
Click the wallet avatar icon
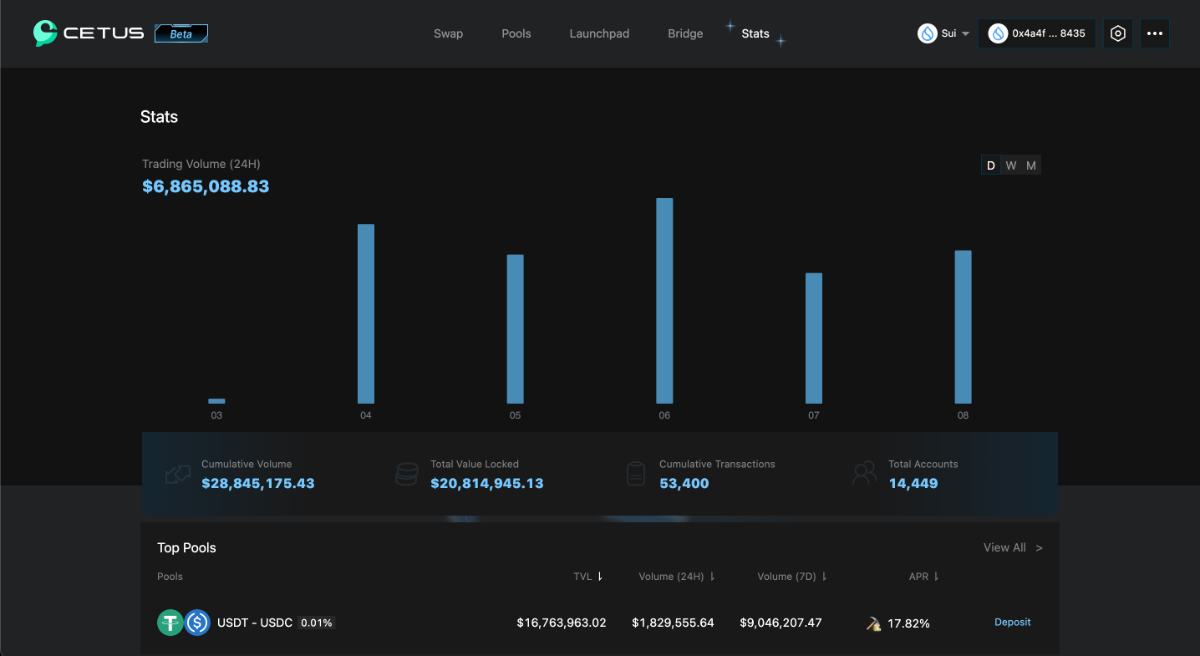pos(997,33)
